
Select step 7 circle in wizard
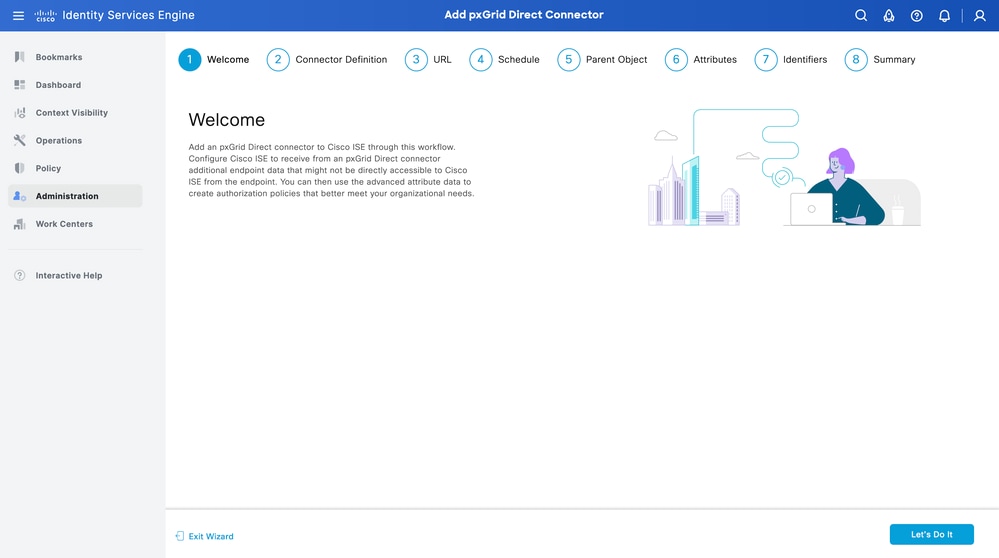(766, 59)
